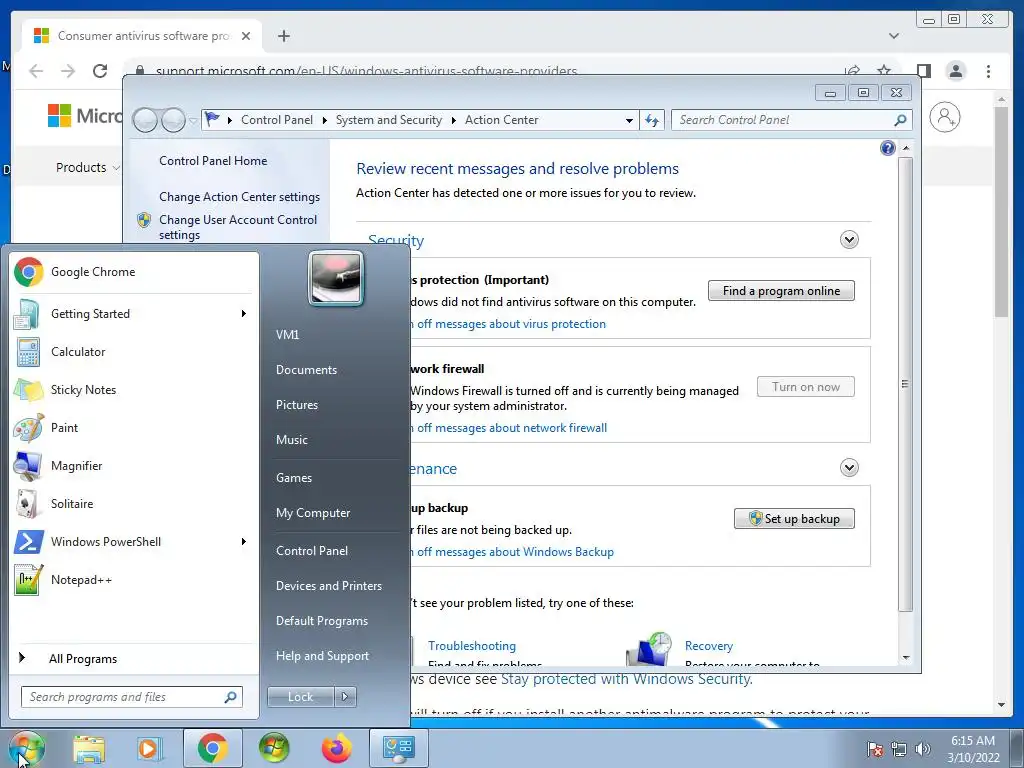The height and width of the screenshot is (768, 1024).
Task: Click the volume speaker tray icon
Action: 923,749
